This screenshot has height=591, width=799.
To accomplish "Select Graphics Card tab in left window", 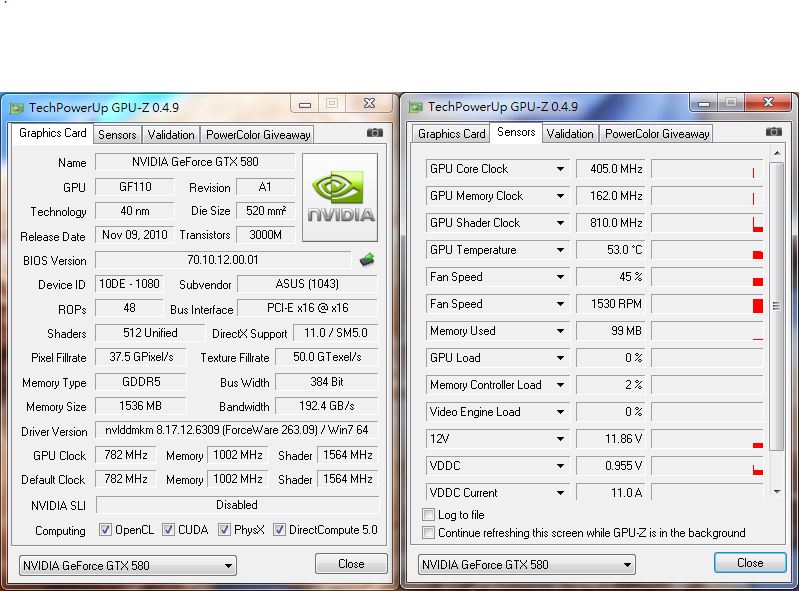I will coord(52,133).
